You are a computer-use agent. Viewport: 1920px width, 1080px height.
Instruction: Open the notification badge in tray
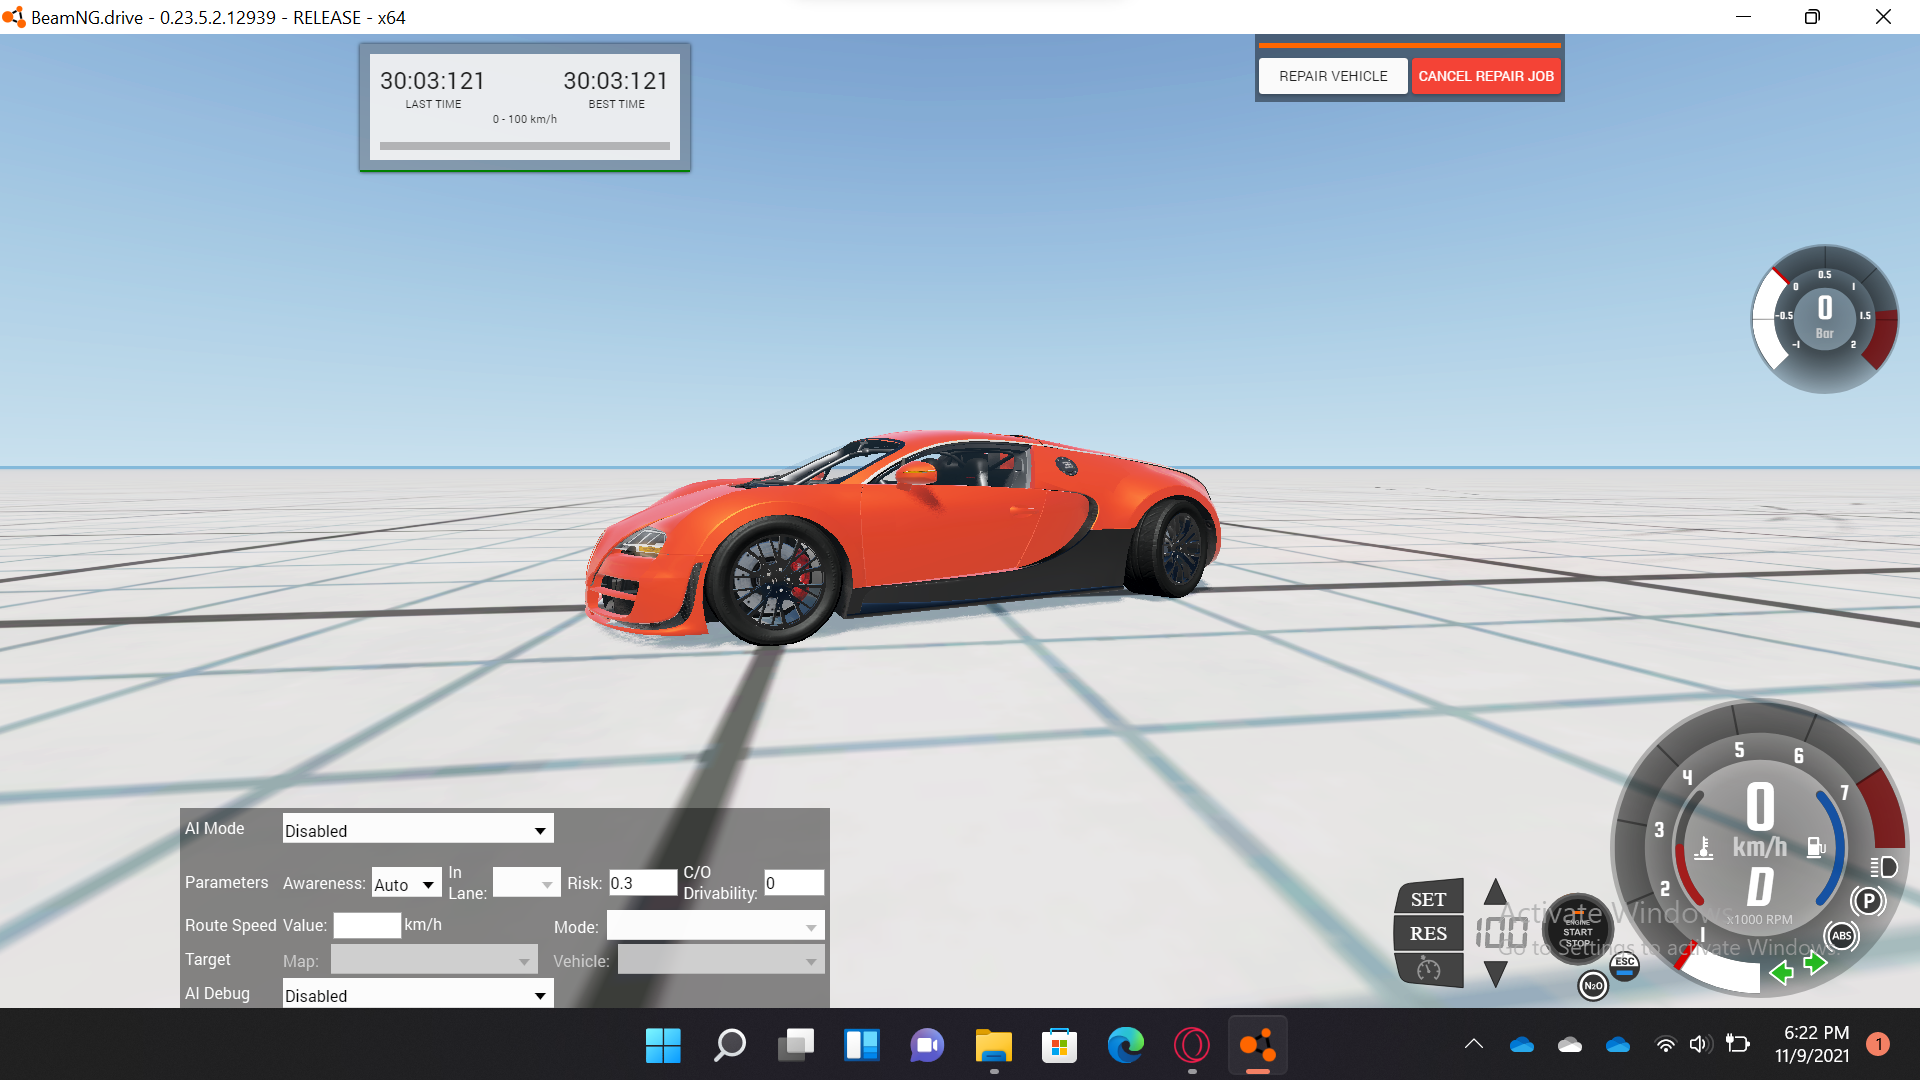1878,1044
